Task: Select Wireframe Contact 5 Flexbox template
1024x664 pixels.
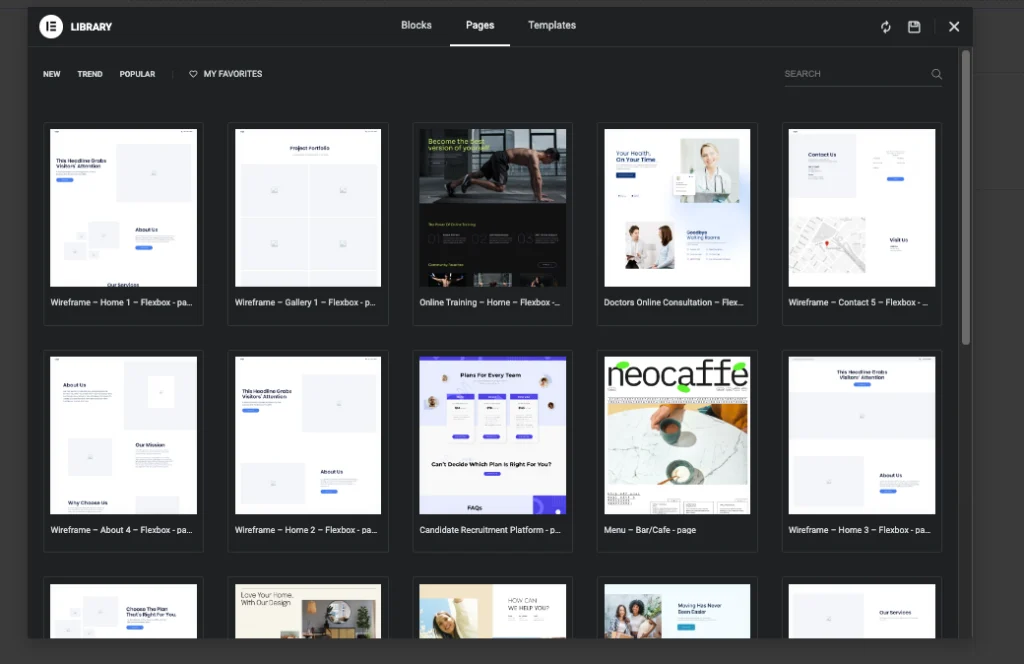Action: (x=861, y=208)
